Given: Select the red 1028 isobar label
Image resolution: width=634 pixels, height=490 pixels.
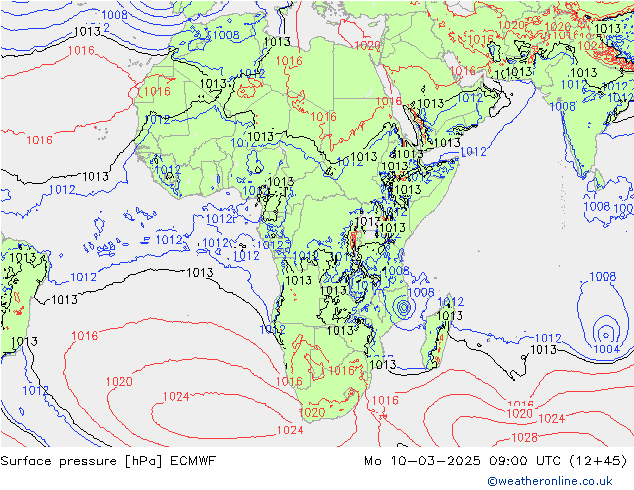Looking at the screenshot, I should 524,437.
